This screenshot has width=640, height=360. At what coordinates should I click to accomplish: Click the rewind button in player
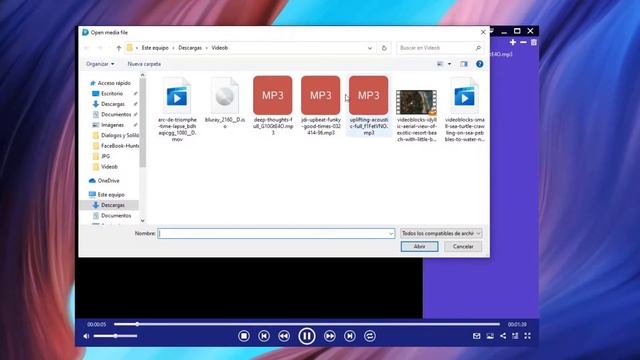pyautogui.click(x=284, y=336)
